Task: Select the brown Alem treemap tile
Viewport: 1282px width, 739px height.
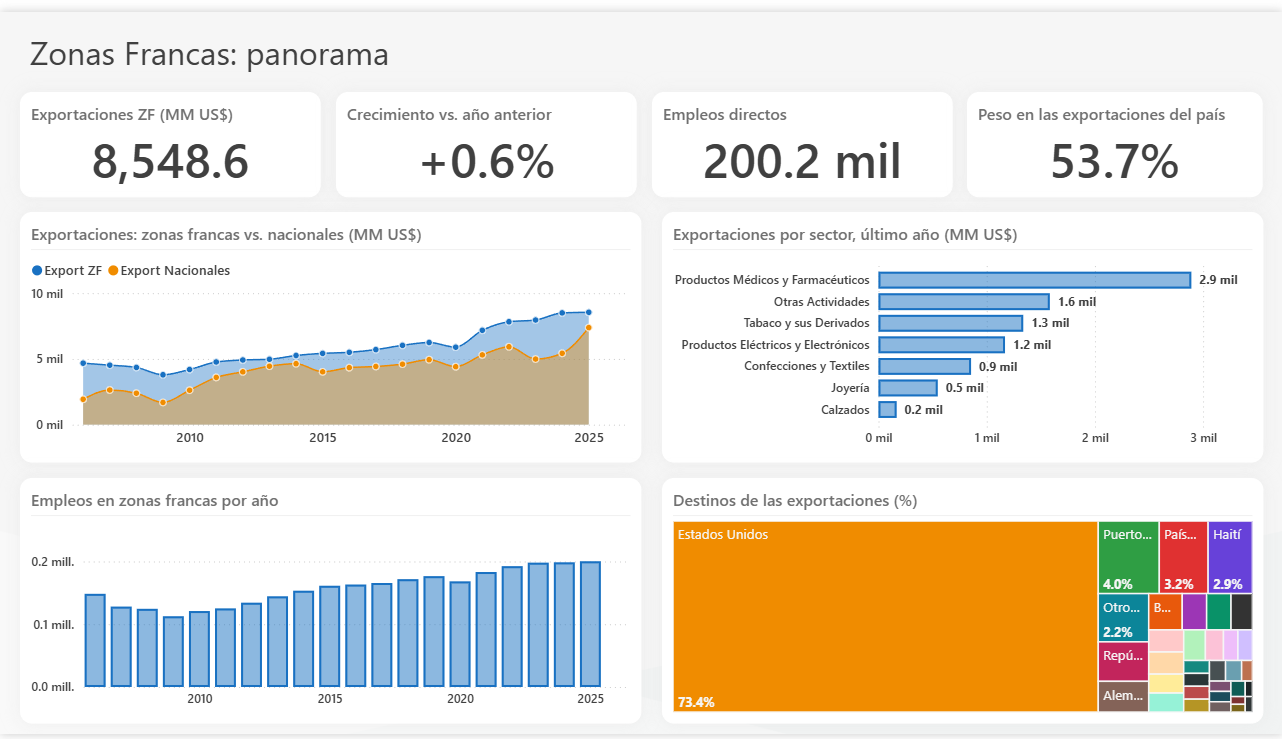Action: (x=1123, y=697)
